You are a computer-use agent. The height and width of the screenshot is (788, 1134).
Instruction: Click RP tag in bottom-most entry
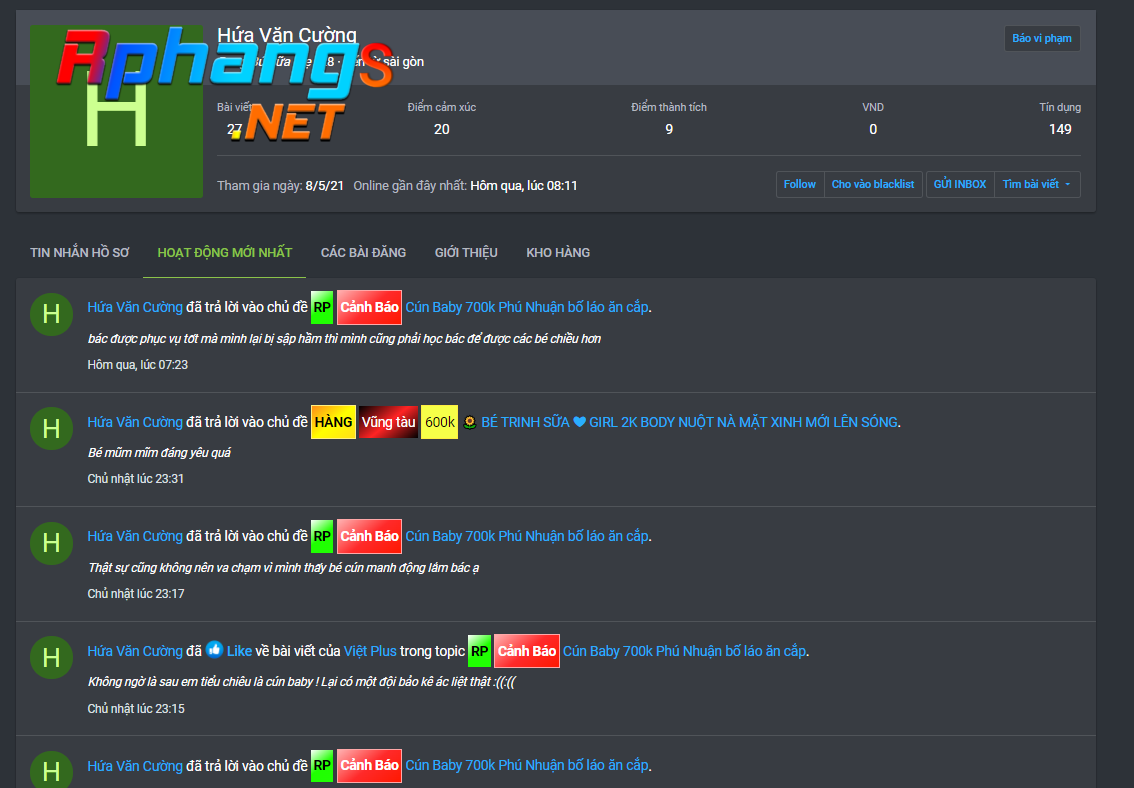(322, 766)
